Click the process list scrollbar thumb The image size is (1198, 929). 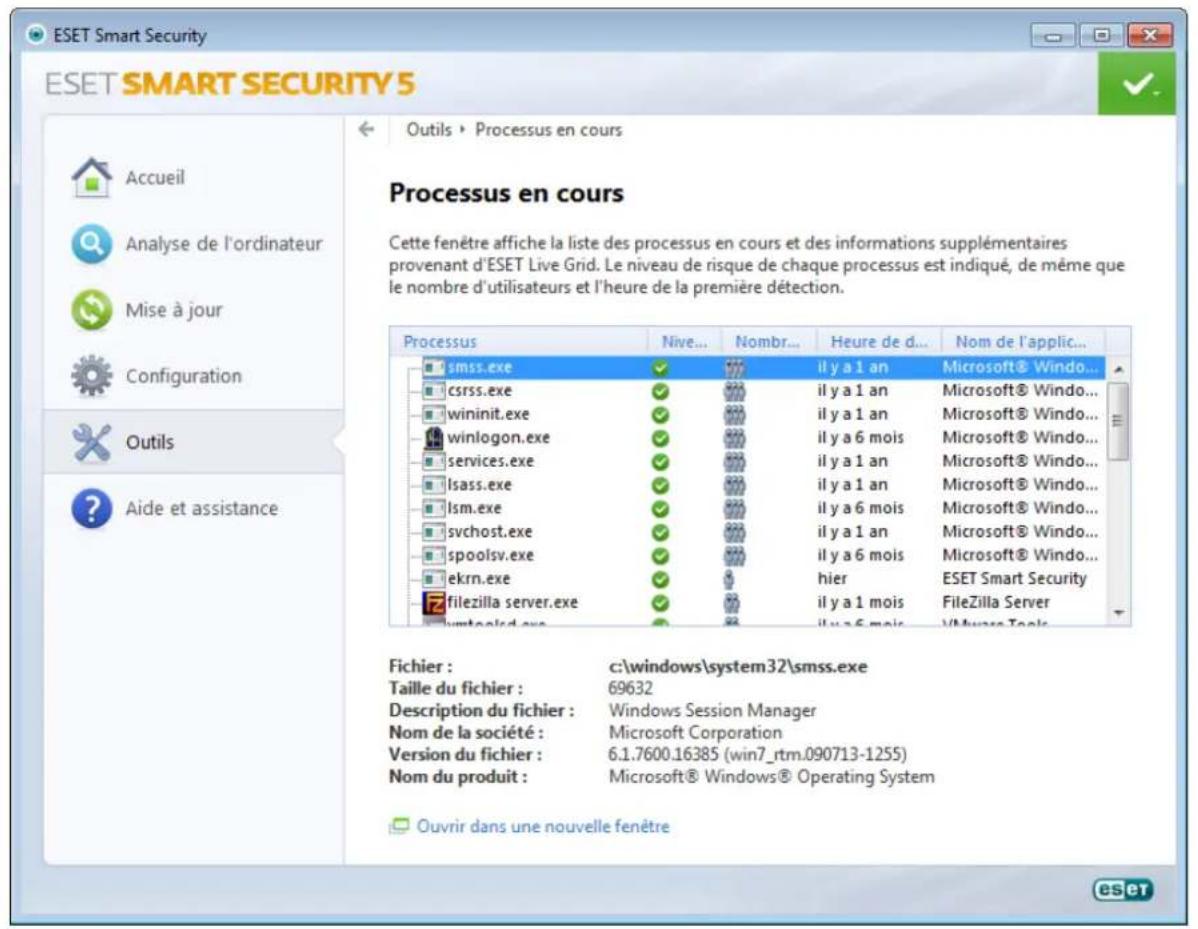pos(1118,421)
